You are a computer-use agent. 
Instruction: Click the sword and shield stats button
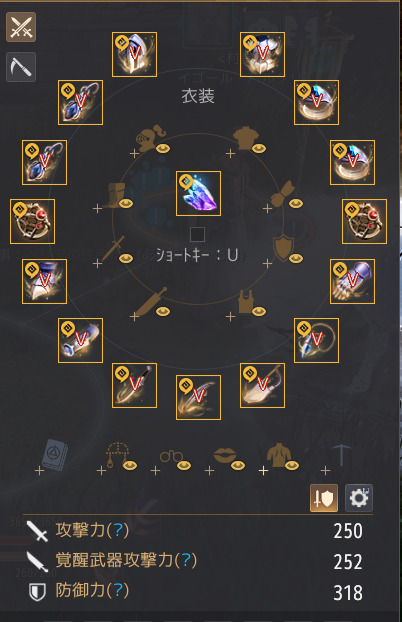[x=324, y=498]
